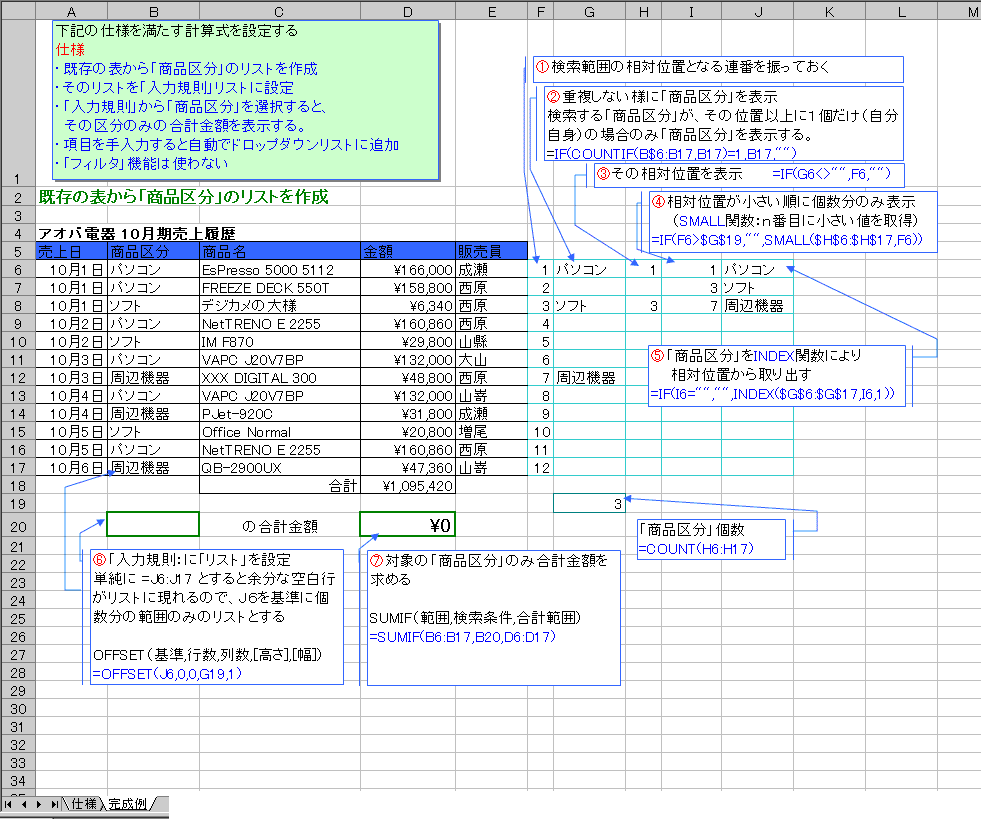Viewport: 981px width, 819px height.
Task: Go to last sheet navigation arrow
Action: [55, 804]
